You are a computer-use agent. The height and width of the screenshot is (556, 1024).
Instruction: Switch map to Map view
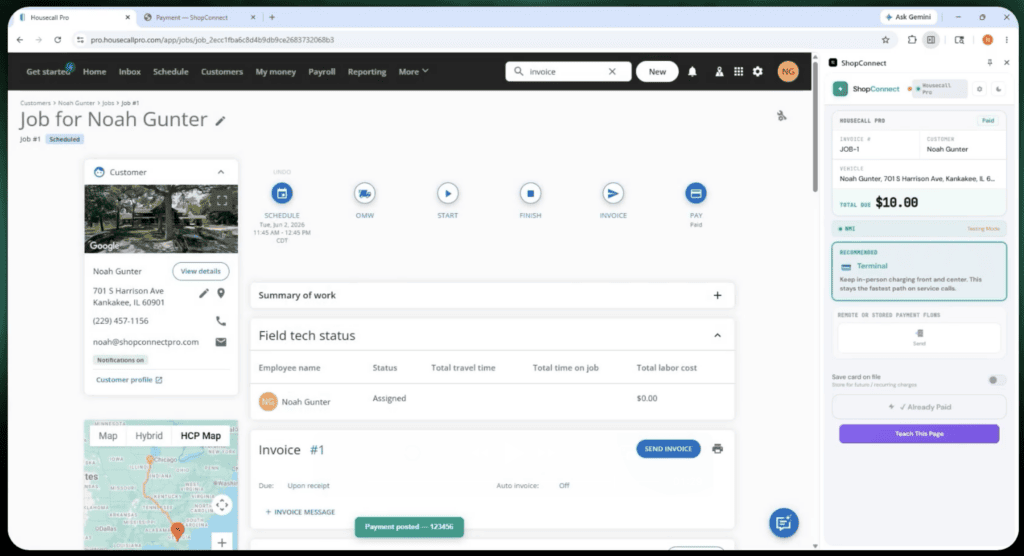(x=108, y=436)
